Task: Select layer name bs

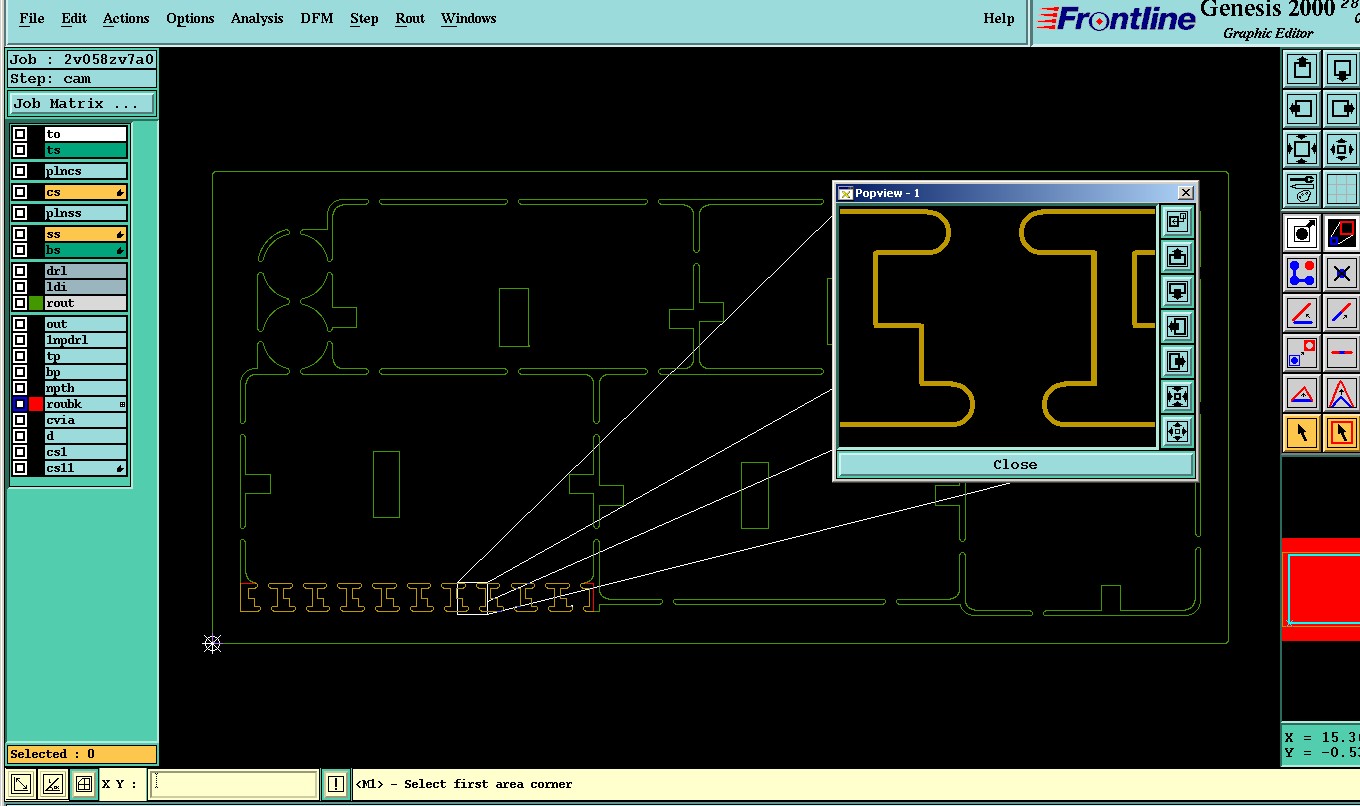Action: (86, 250)
